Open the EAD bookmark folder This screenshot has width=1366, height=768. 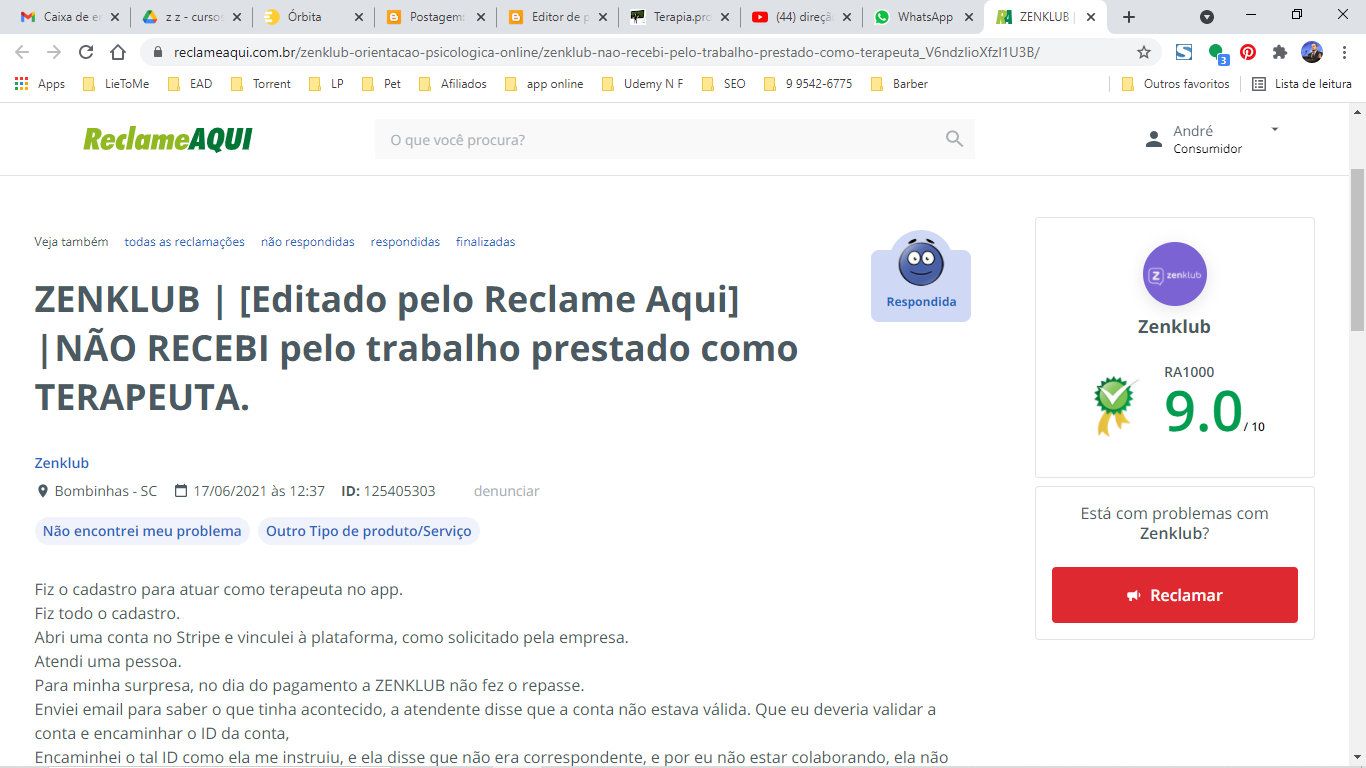tap(190, 84)
